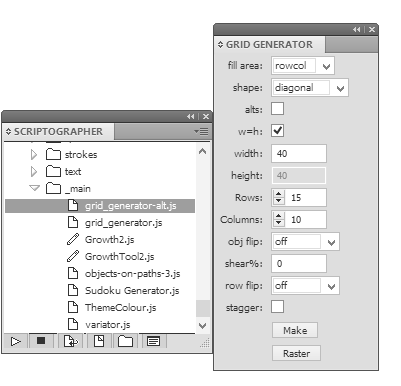401x386 pixels.
Task: Open the obj flip dropdown
Action: (306, 242)
